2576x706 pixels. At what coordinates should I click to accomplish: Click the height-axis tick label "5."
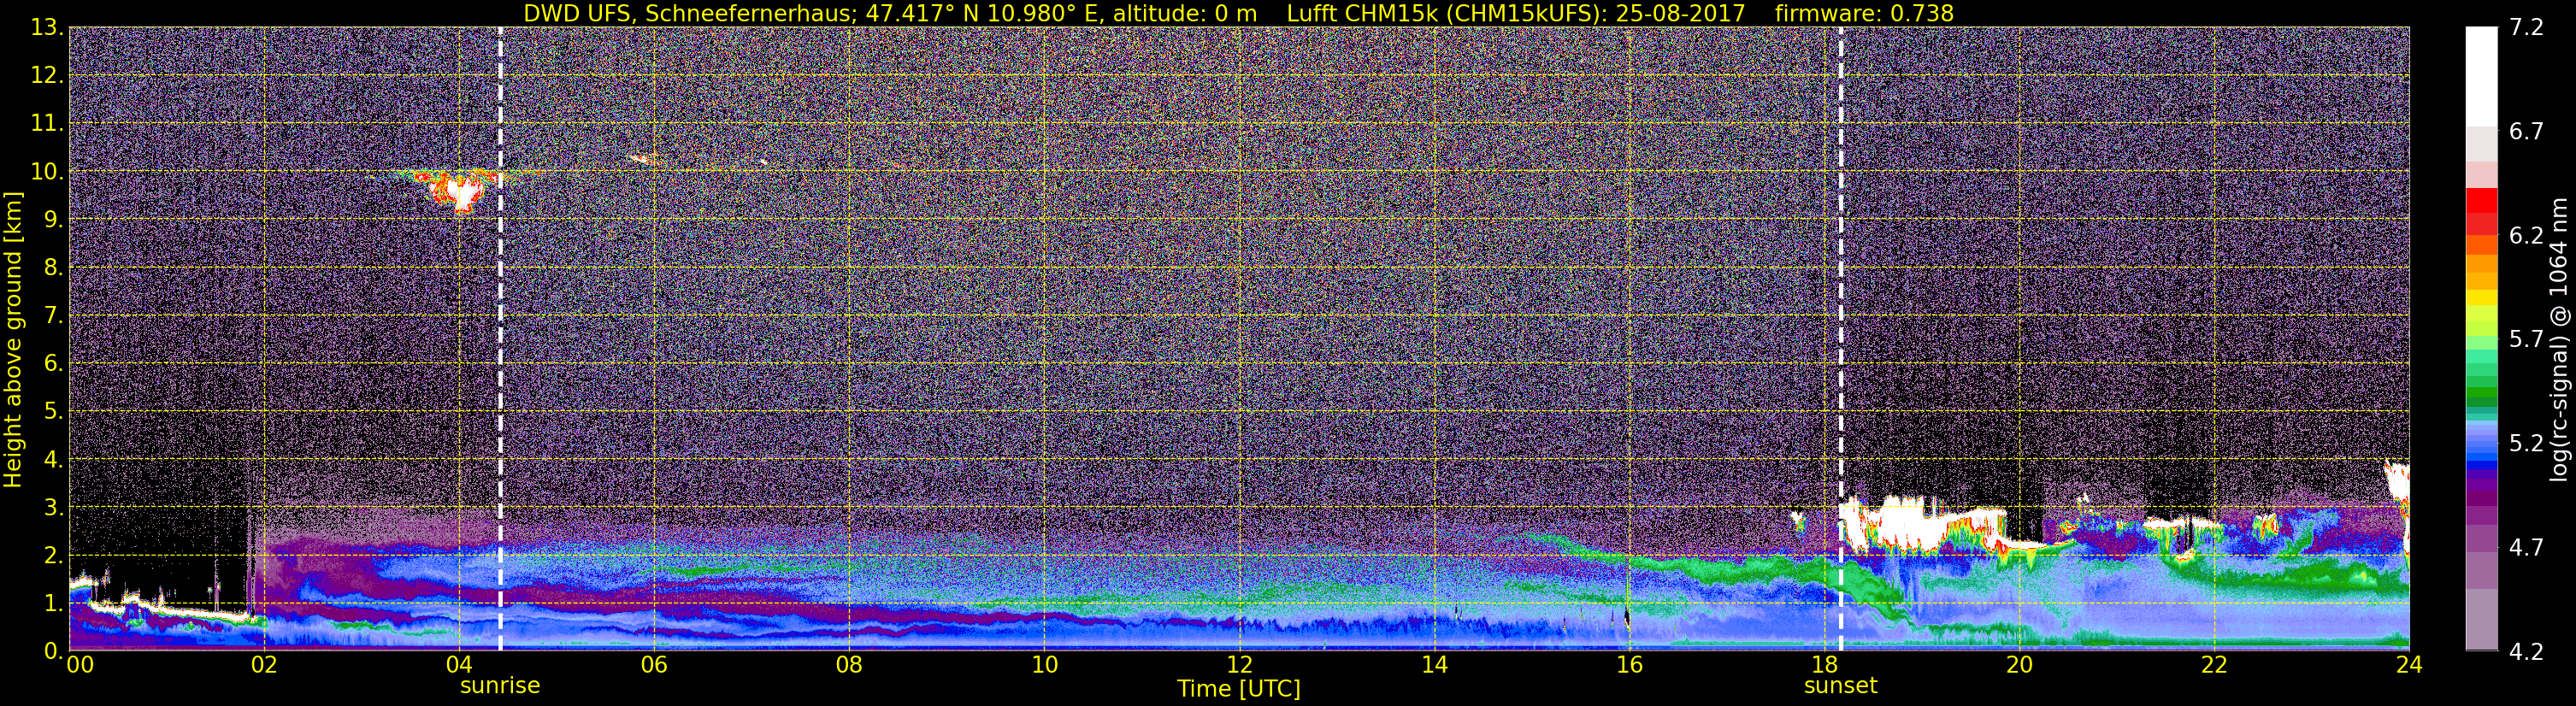click(x=53, y=411)
